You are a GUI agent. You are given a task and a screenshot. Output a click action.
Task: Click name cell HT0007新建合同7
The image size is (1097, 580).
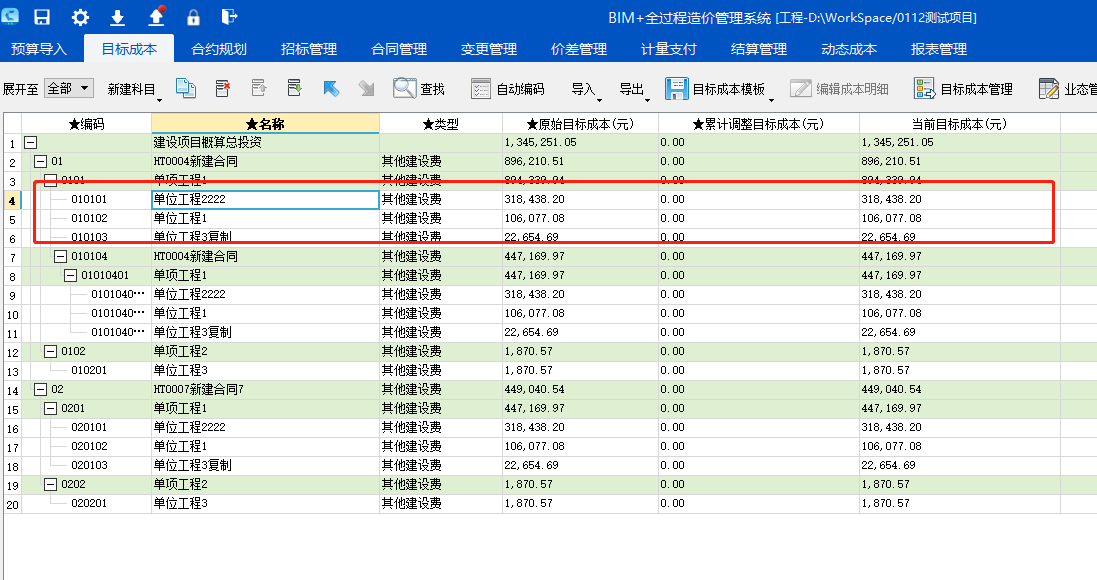click(x=265, y=389)
